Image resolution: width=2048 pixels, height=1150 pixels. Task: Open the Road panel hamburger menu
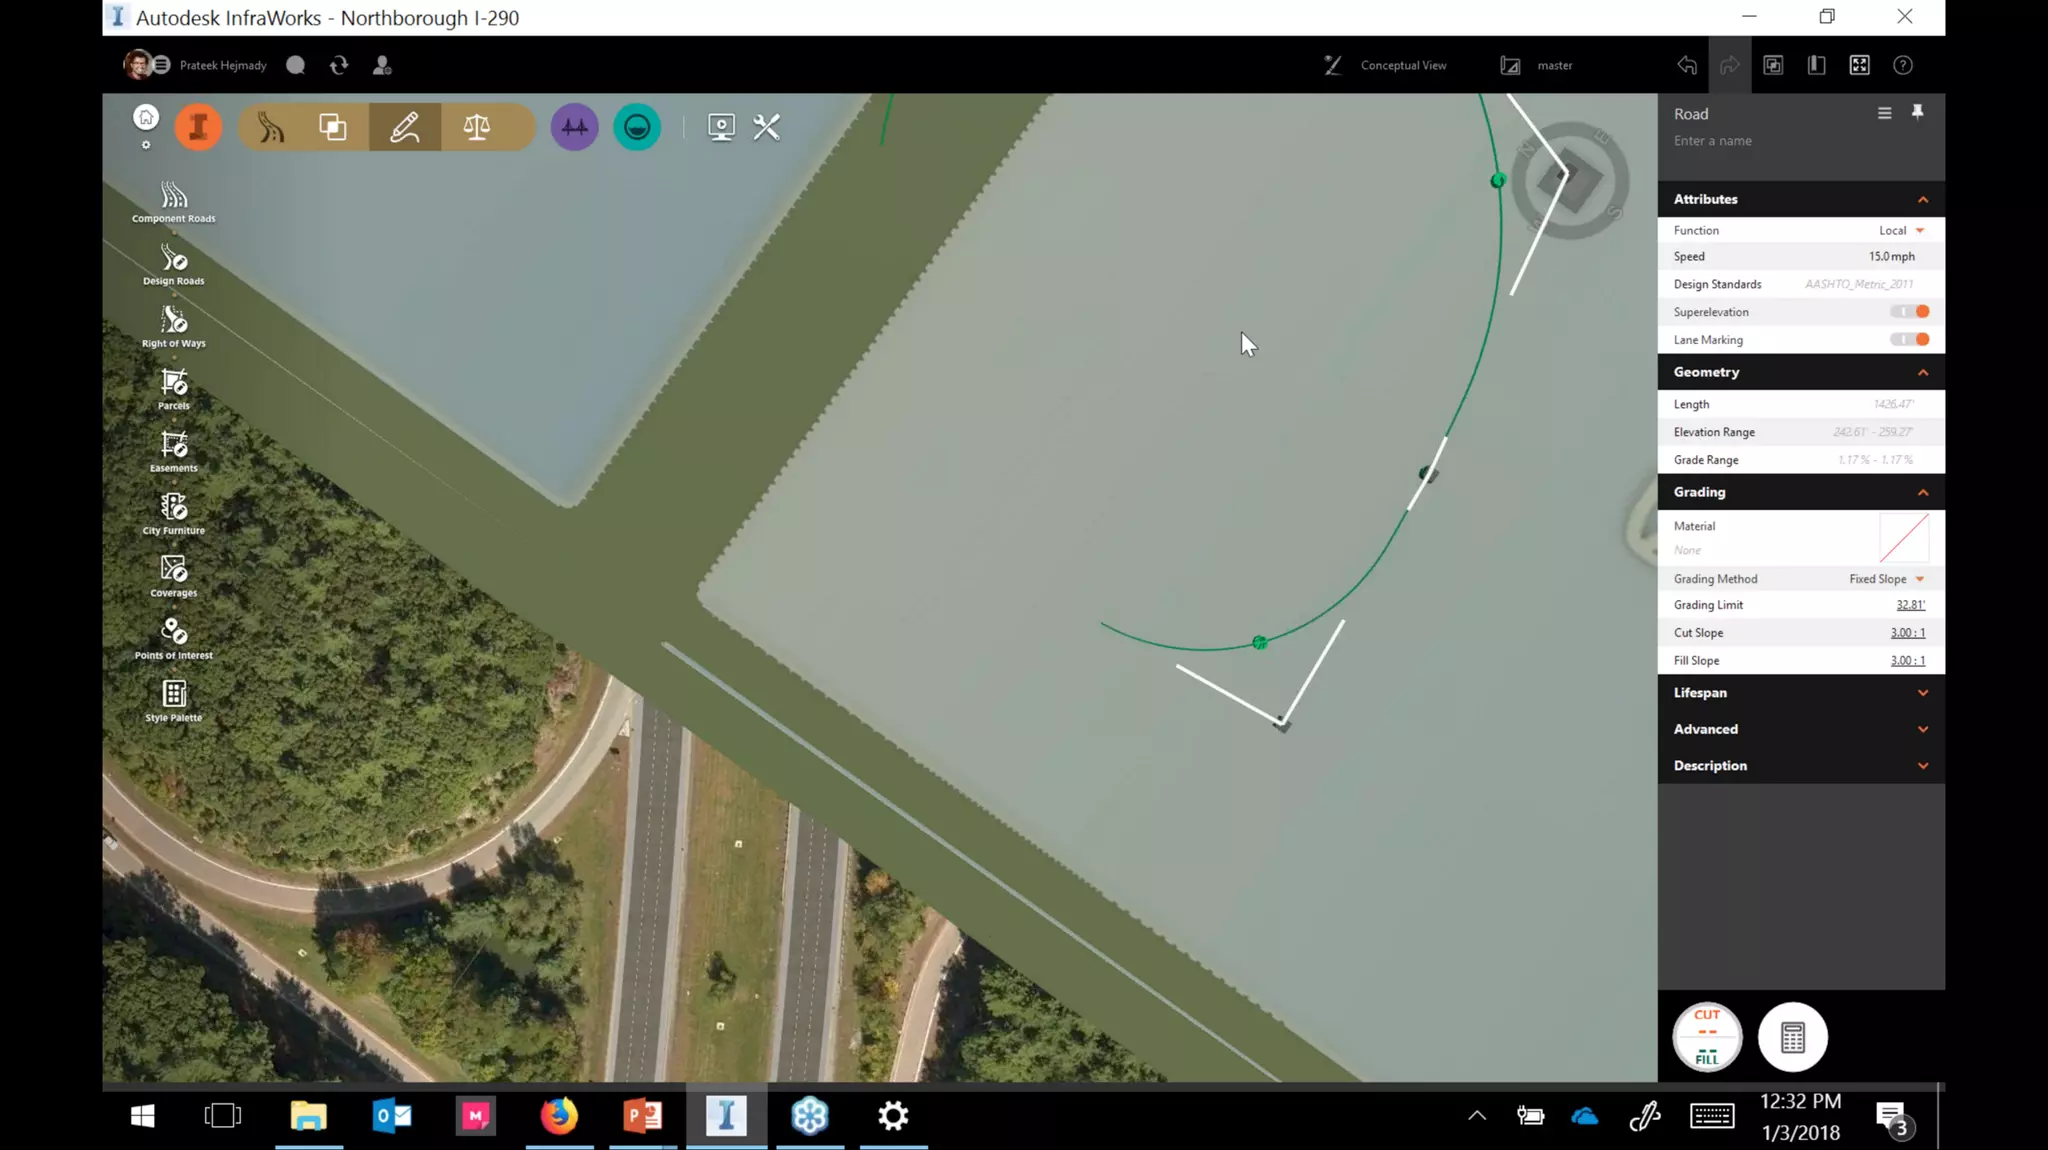[x=1885, y=113]
